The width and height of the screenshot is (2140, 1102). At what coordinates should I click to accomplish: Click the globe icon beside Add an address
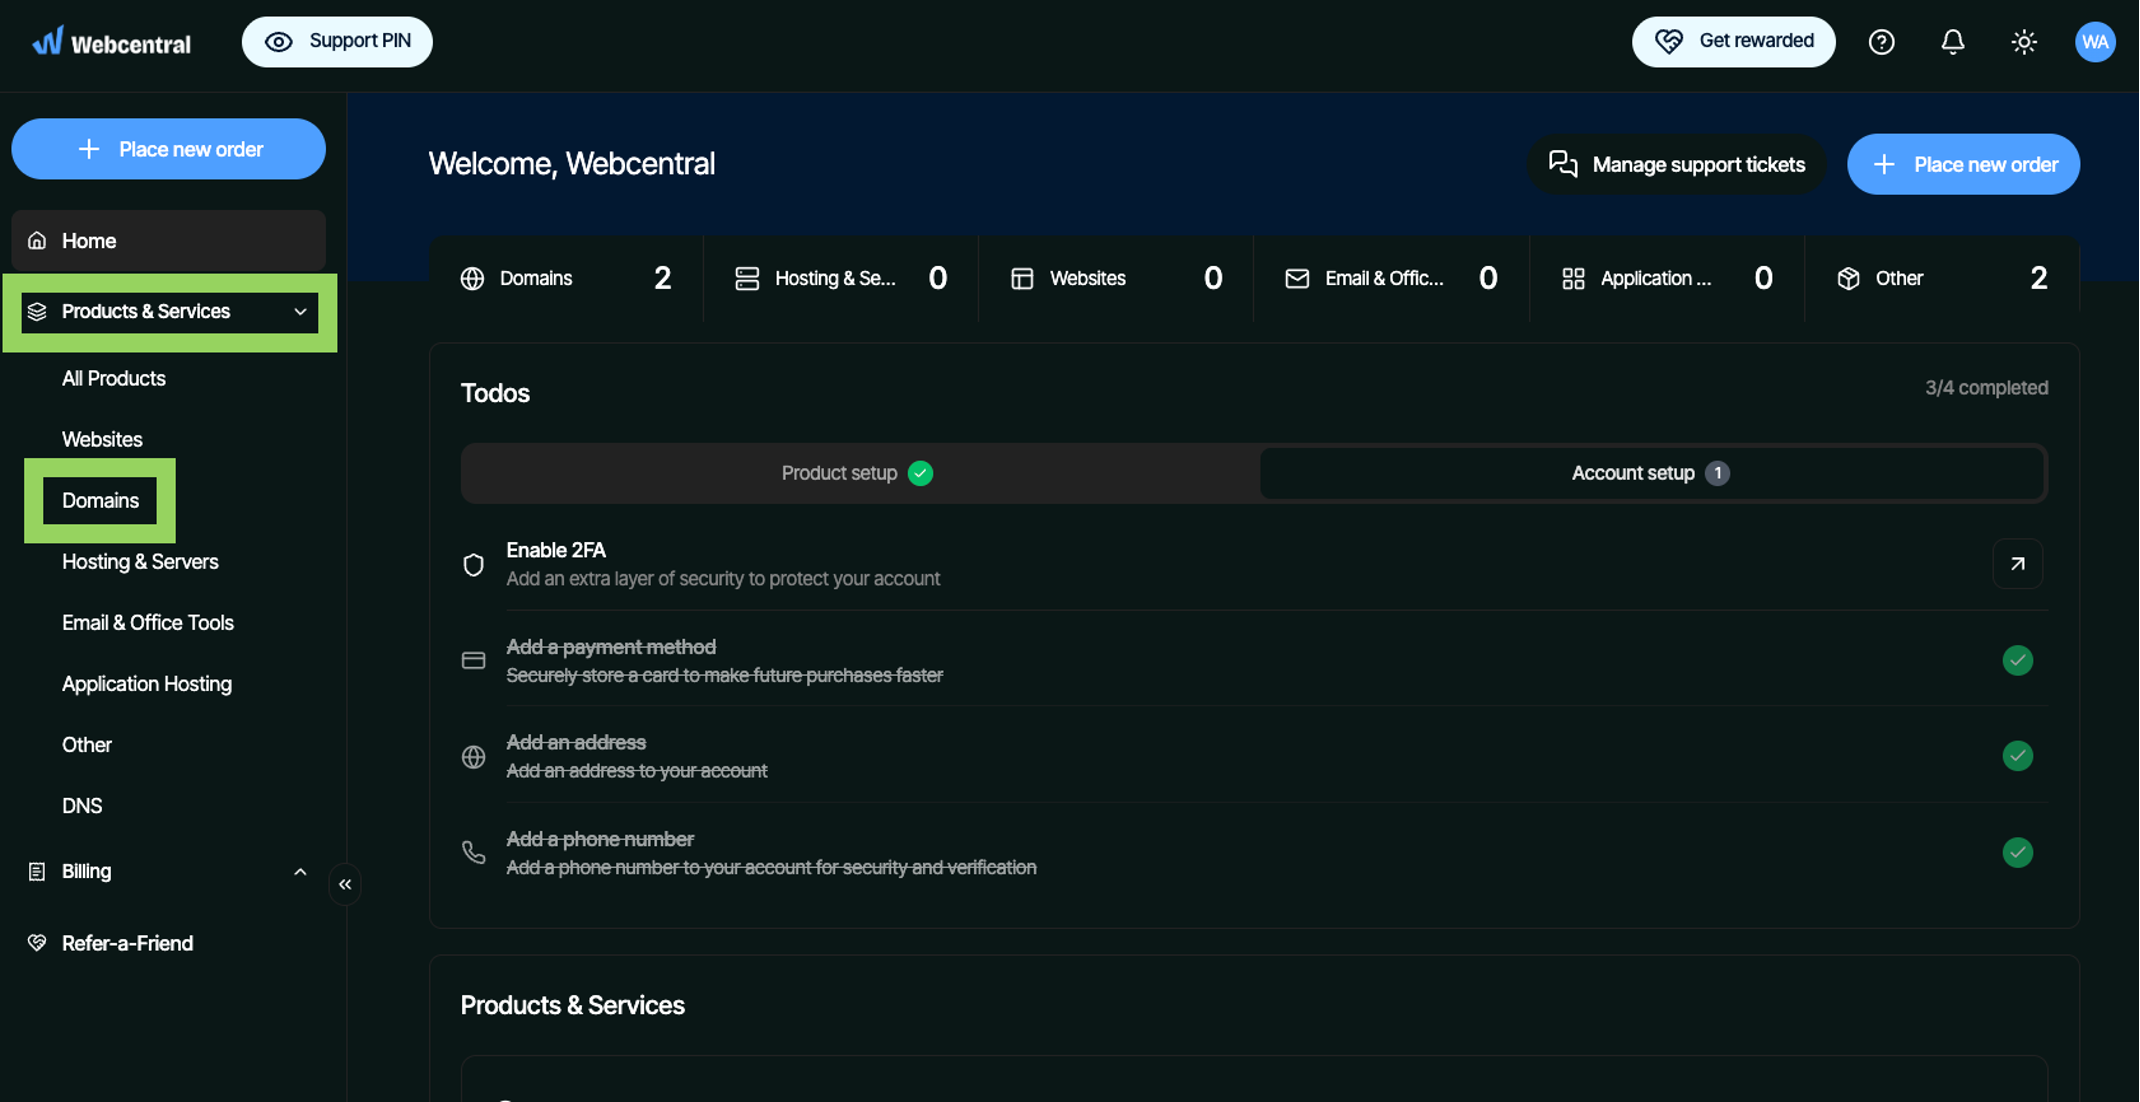(x=473, y=757)
